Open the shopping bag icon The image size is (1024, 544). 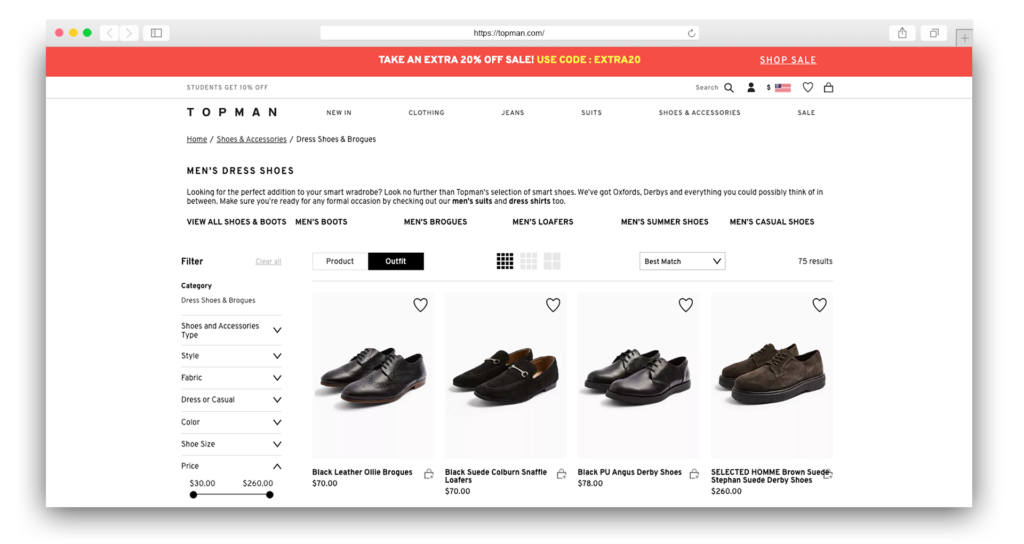828,87
